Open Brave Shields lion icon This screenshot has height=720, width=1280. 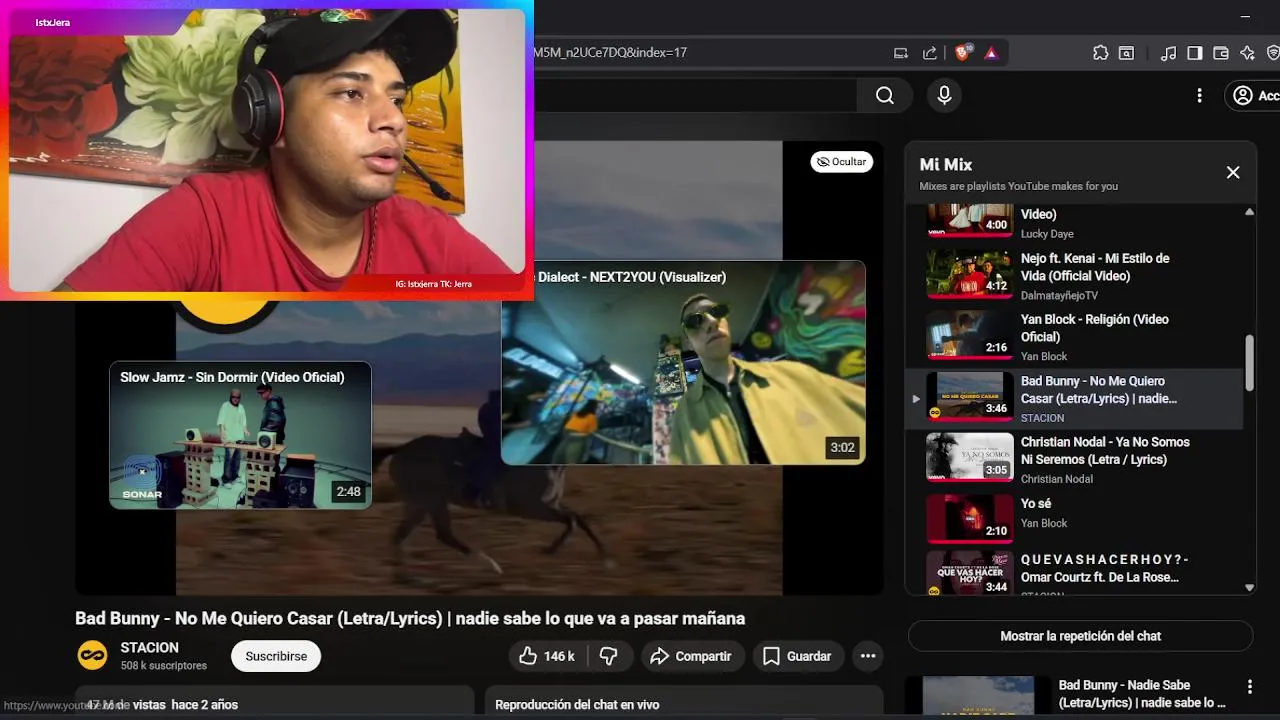point(963,53)
